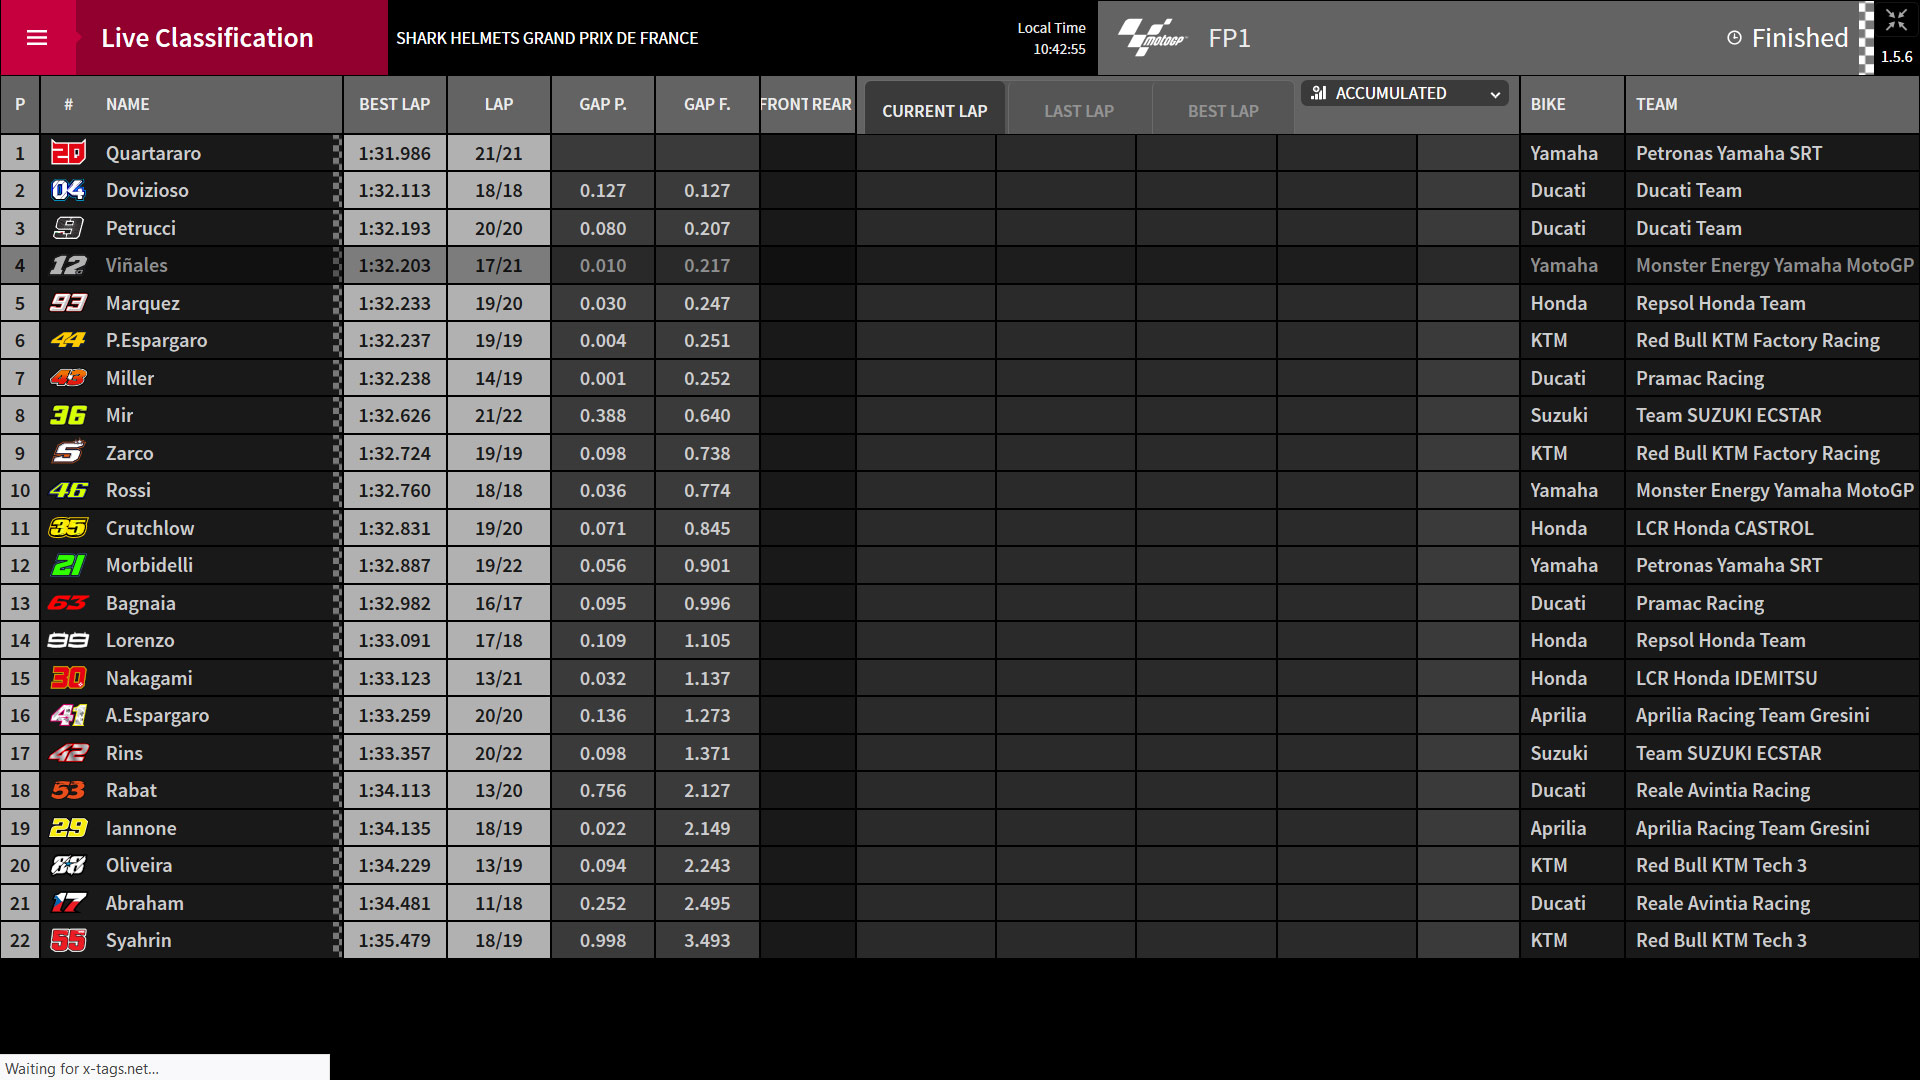Click Rabat's gap to first 2.127
Screen dimensions: 1920x1080
(x=707, y=790)
